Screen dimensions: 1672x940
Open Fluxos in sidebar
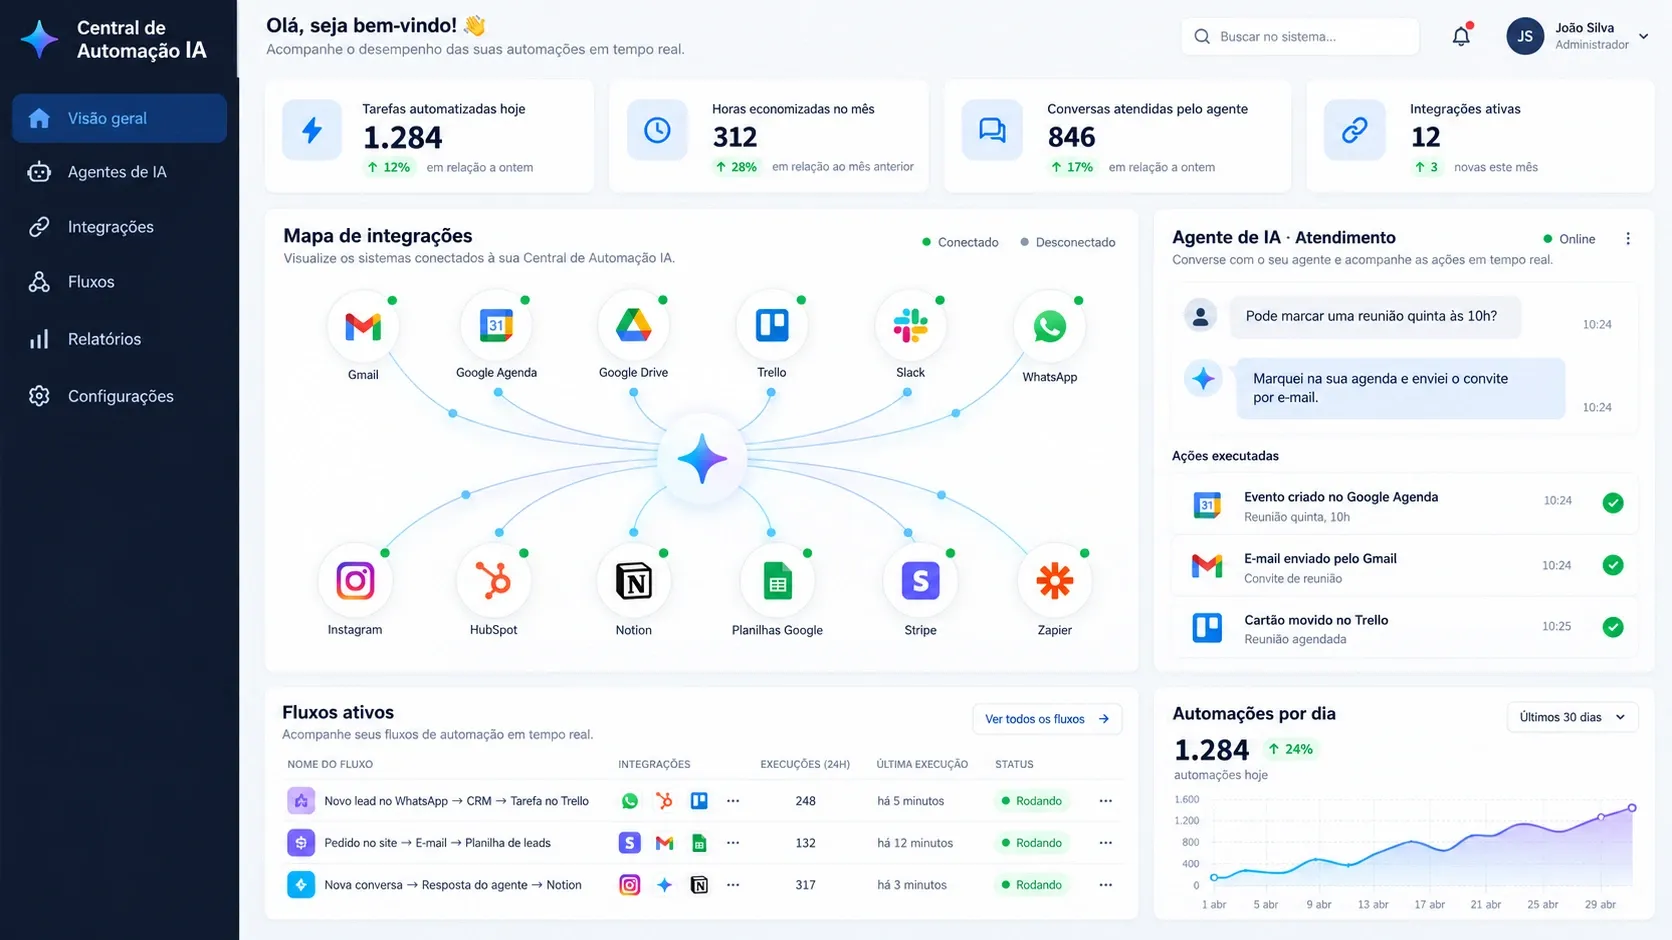pos(119,282)
